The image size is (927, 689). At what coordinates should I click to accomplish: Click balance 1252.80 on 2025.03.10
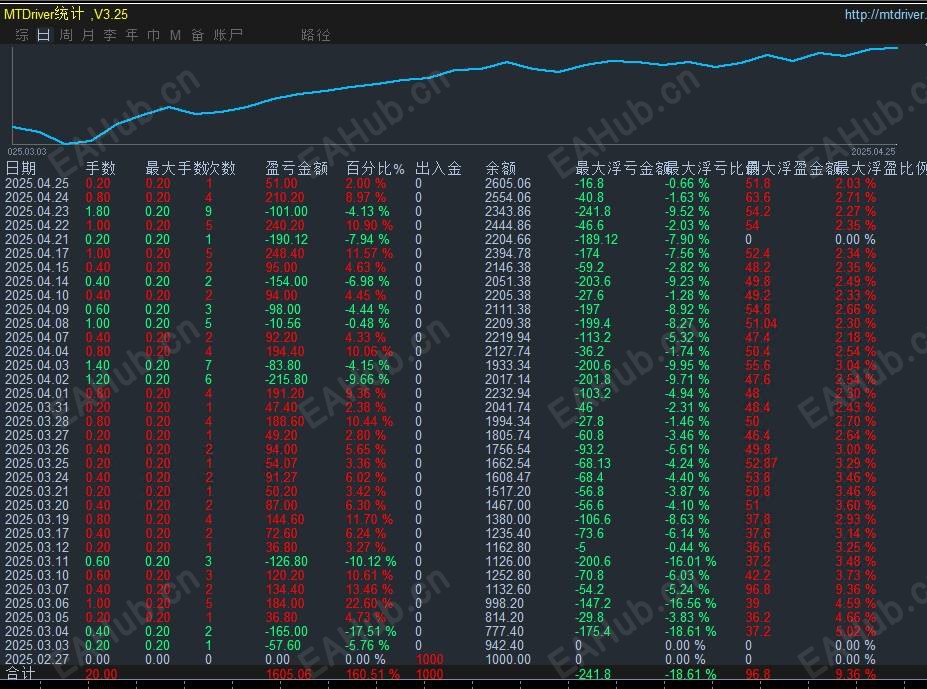(x=508, y=575)
